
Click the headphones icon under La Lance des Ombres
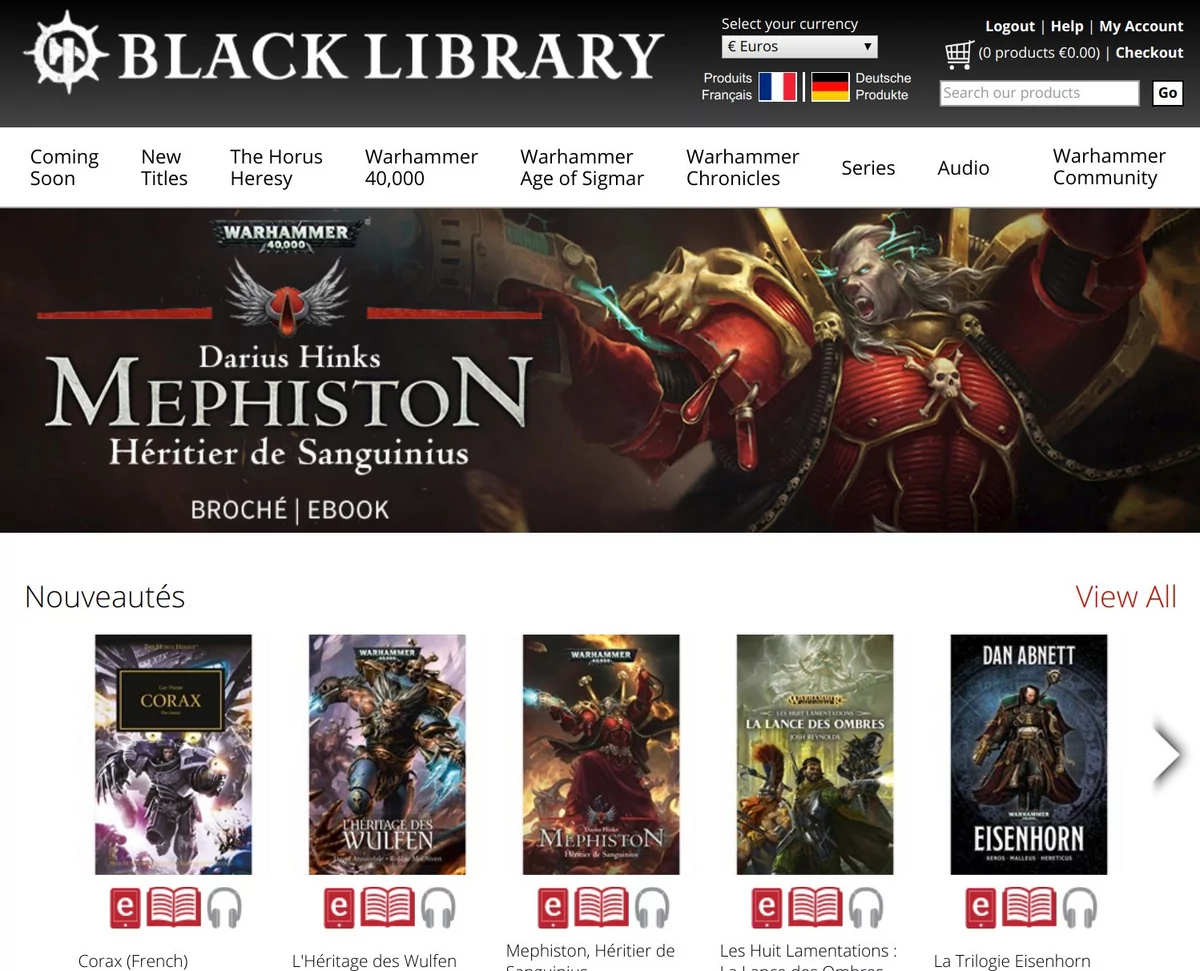coord(866,908)
